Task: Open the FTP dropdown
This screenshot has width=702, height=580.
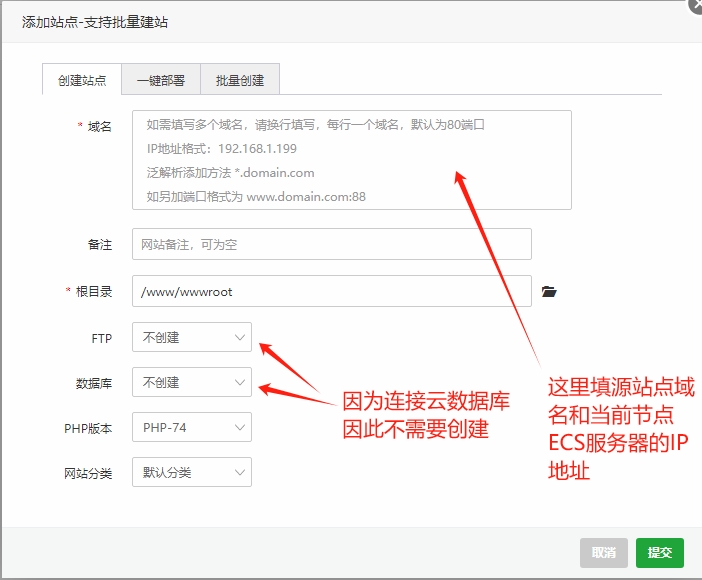Action: [x=192, y=337]
